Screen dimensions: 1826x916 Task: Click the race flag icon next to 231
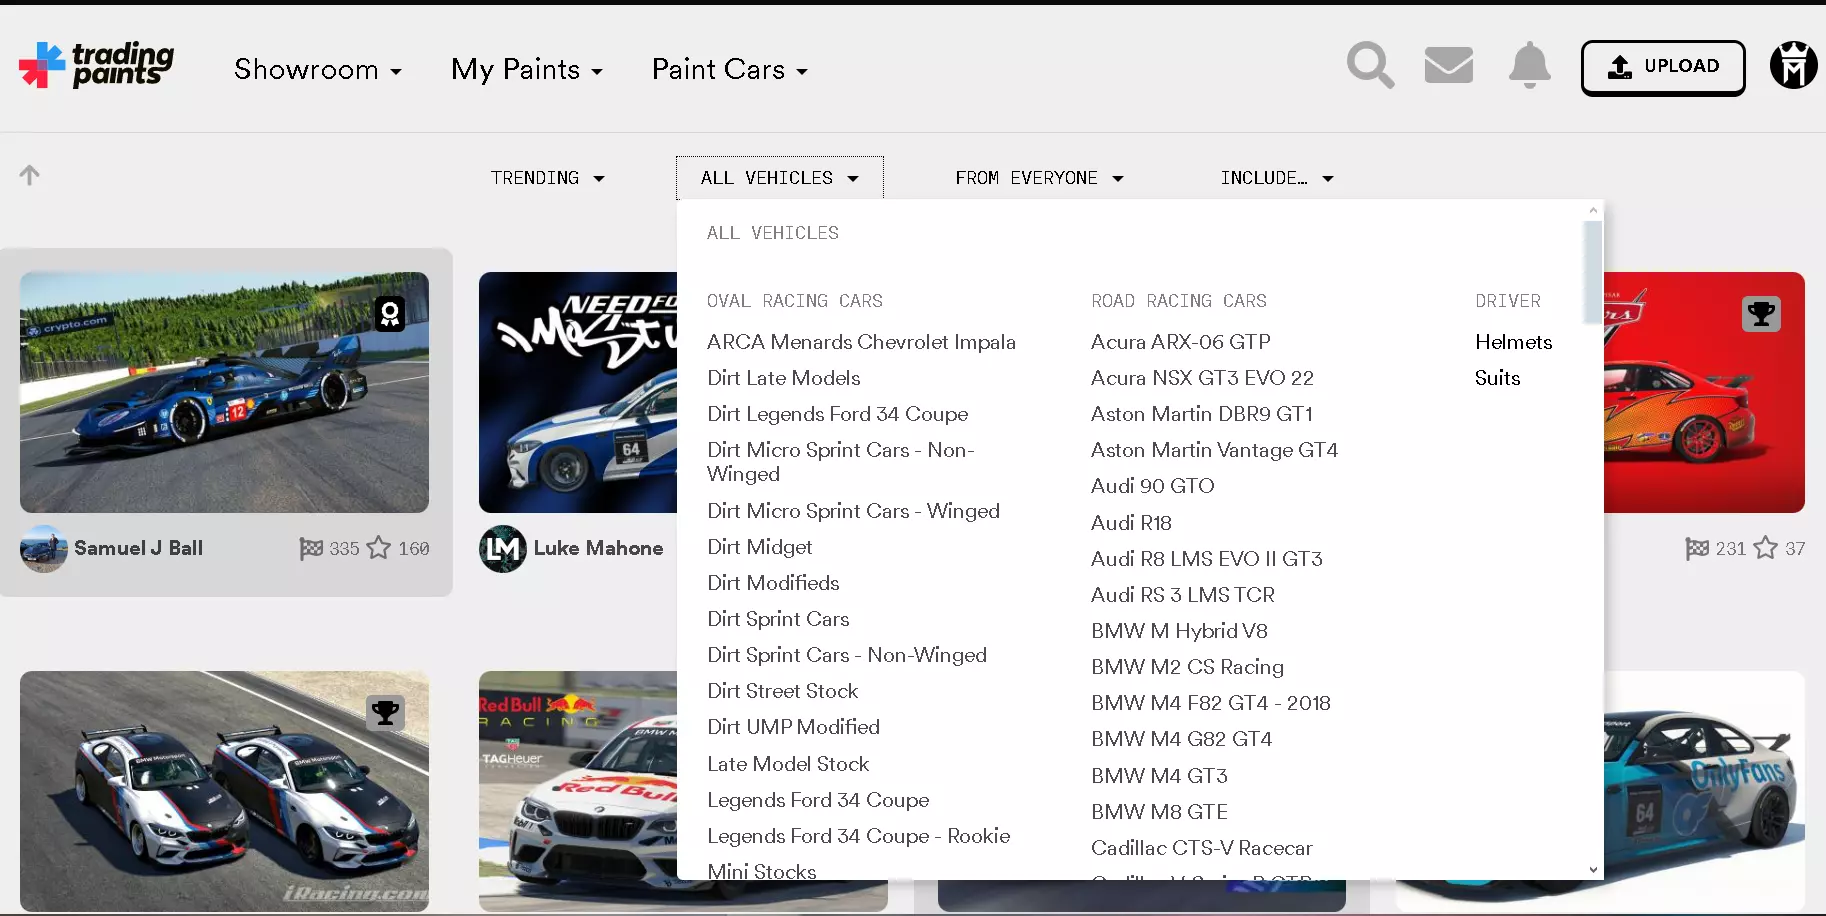coord(1697,548)
